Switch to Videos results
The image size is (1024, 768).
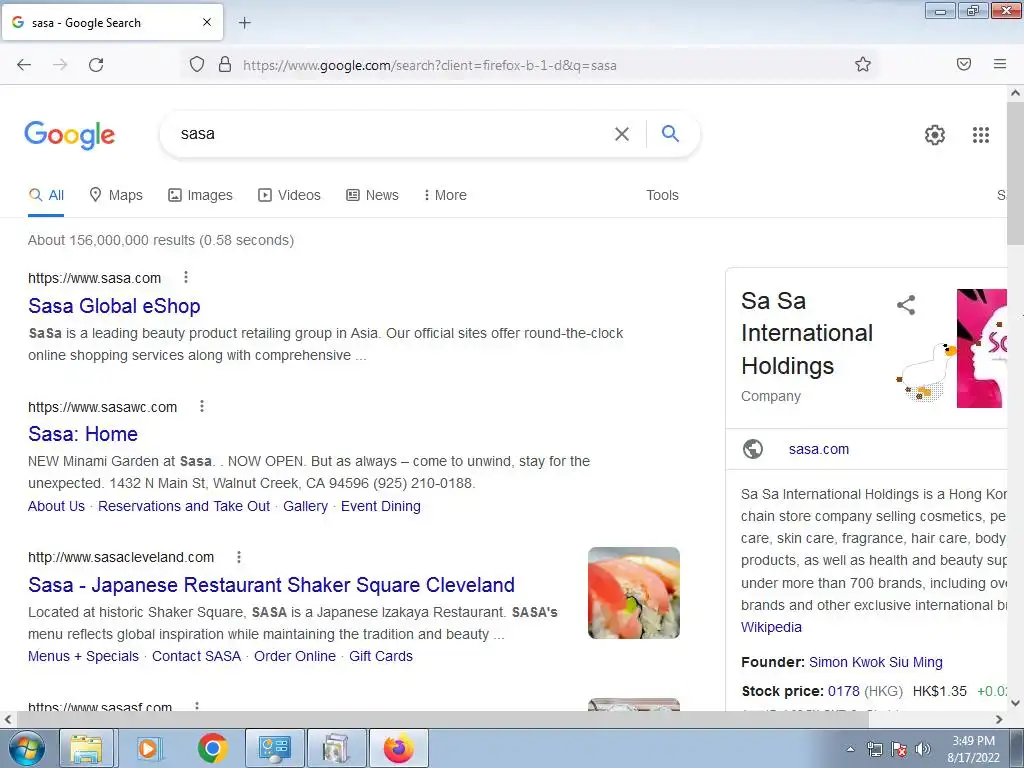289,195
